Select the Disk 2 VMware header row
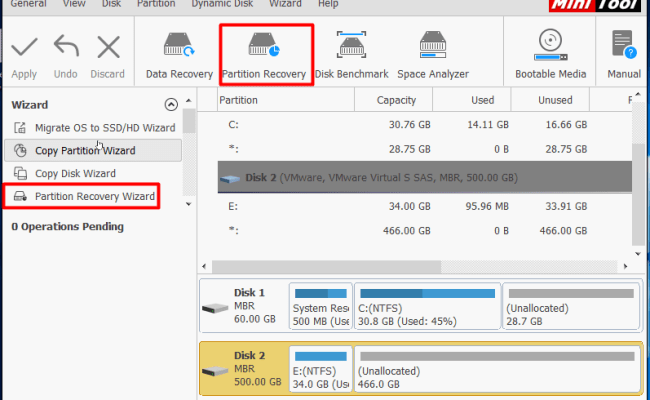This screenshot has width=650, height=400. pos(424,177)
